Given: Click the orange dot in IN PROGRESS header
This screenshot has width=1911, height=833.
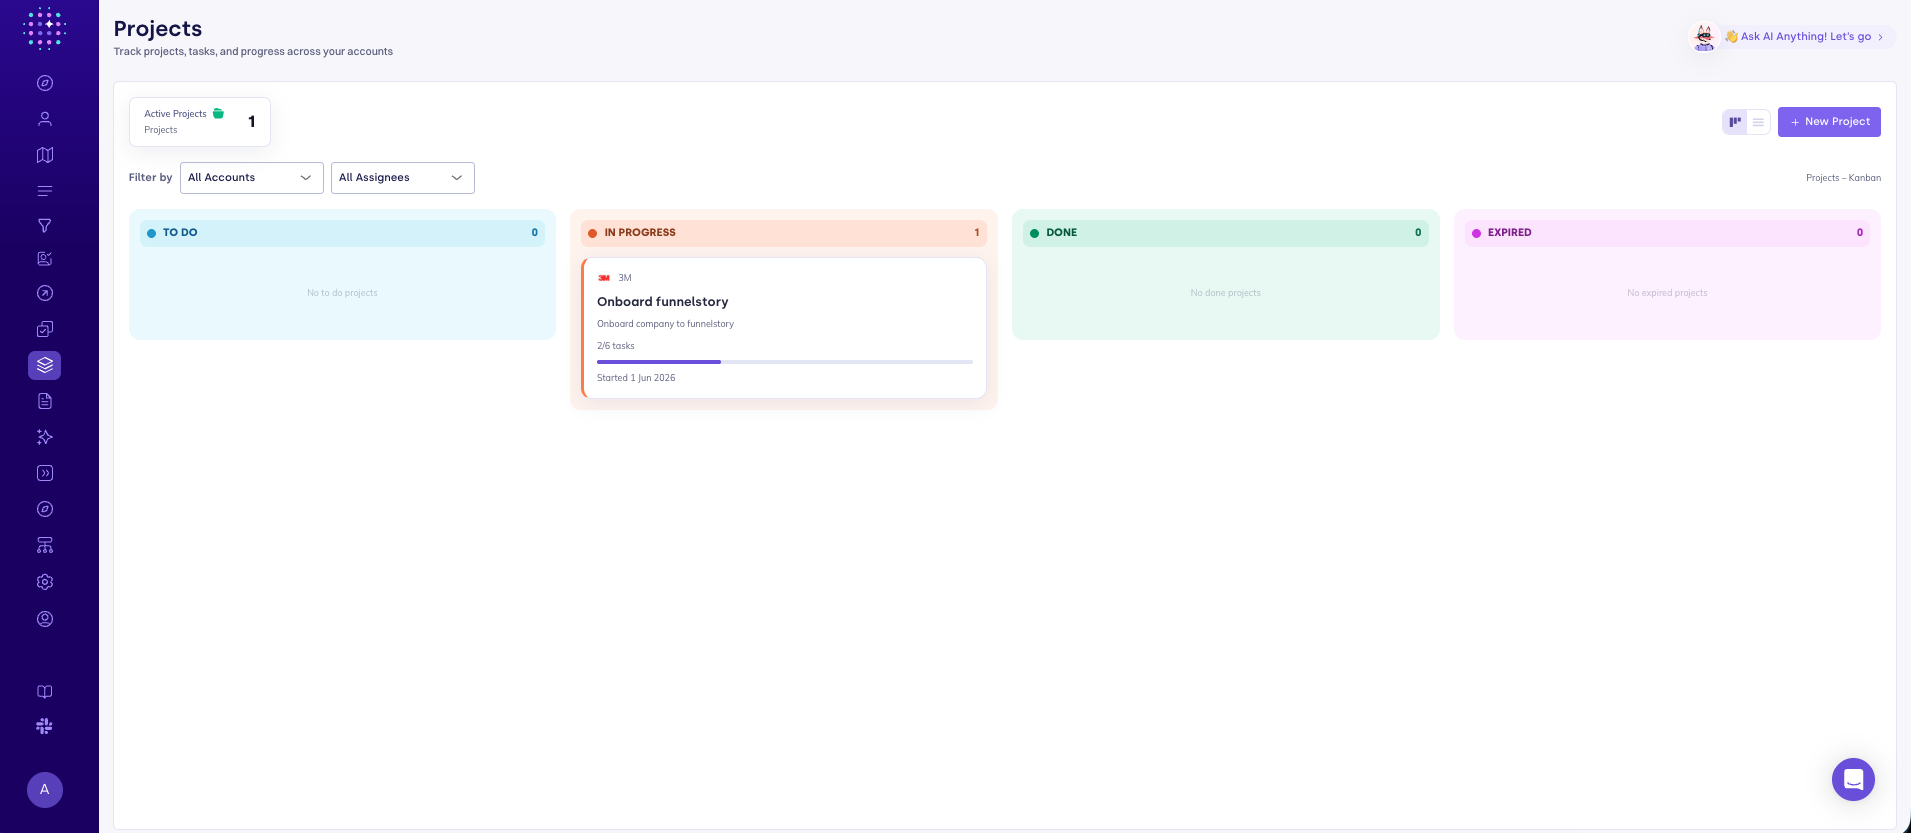Looking at the screenshot, I should click(593, 233).
